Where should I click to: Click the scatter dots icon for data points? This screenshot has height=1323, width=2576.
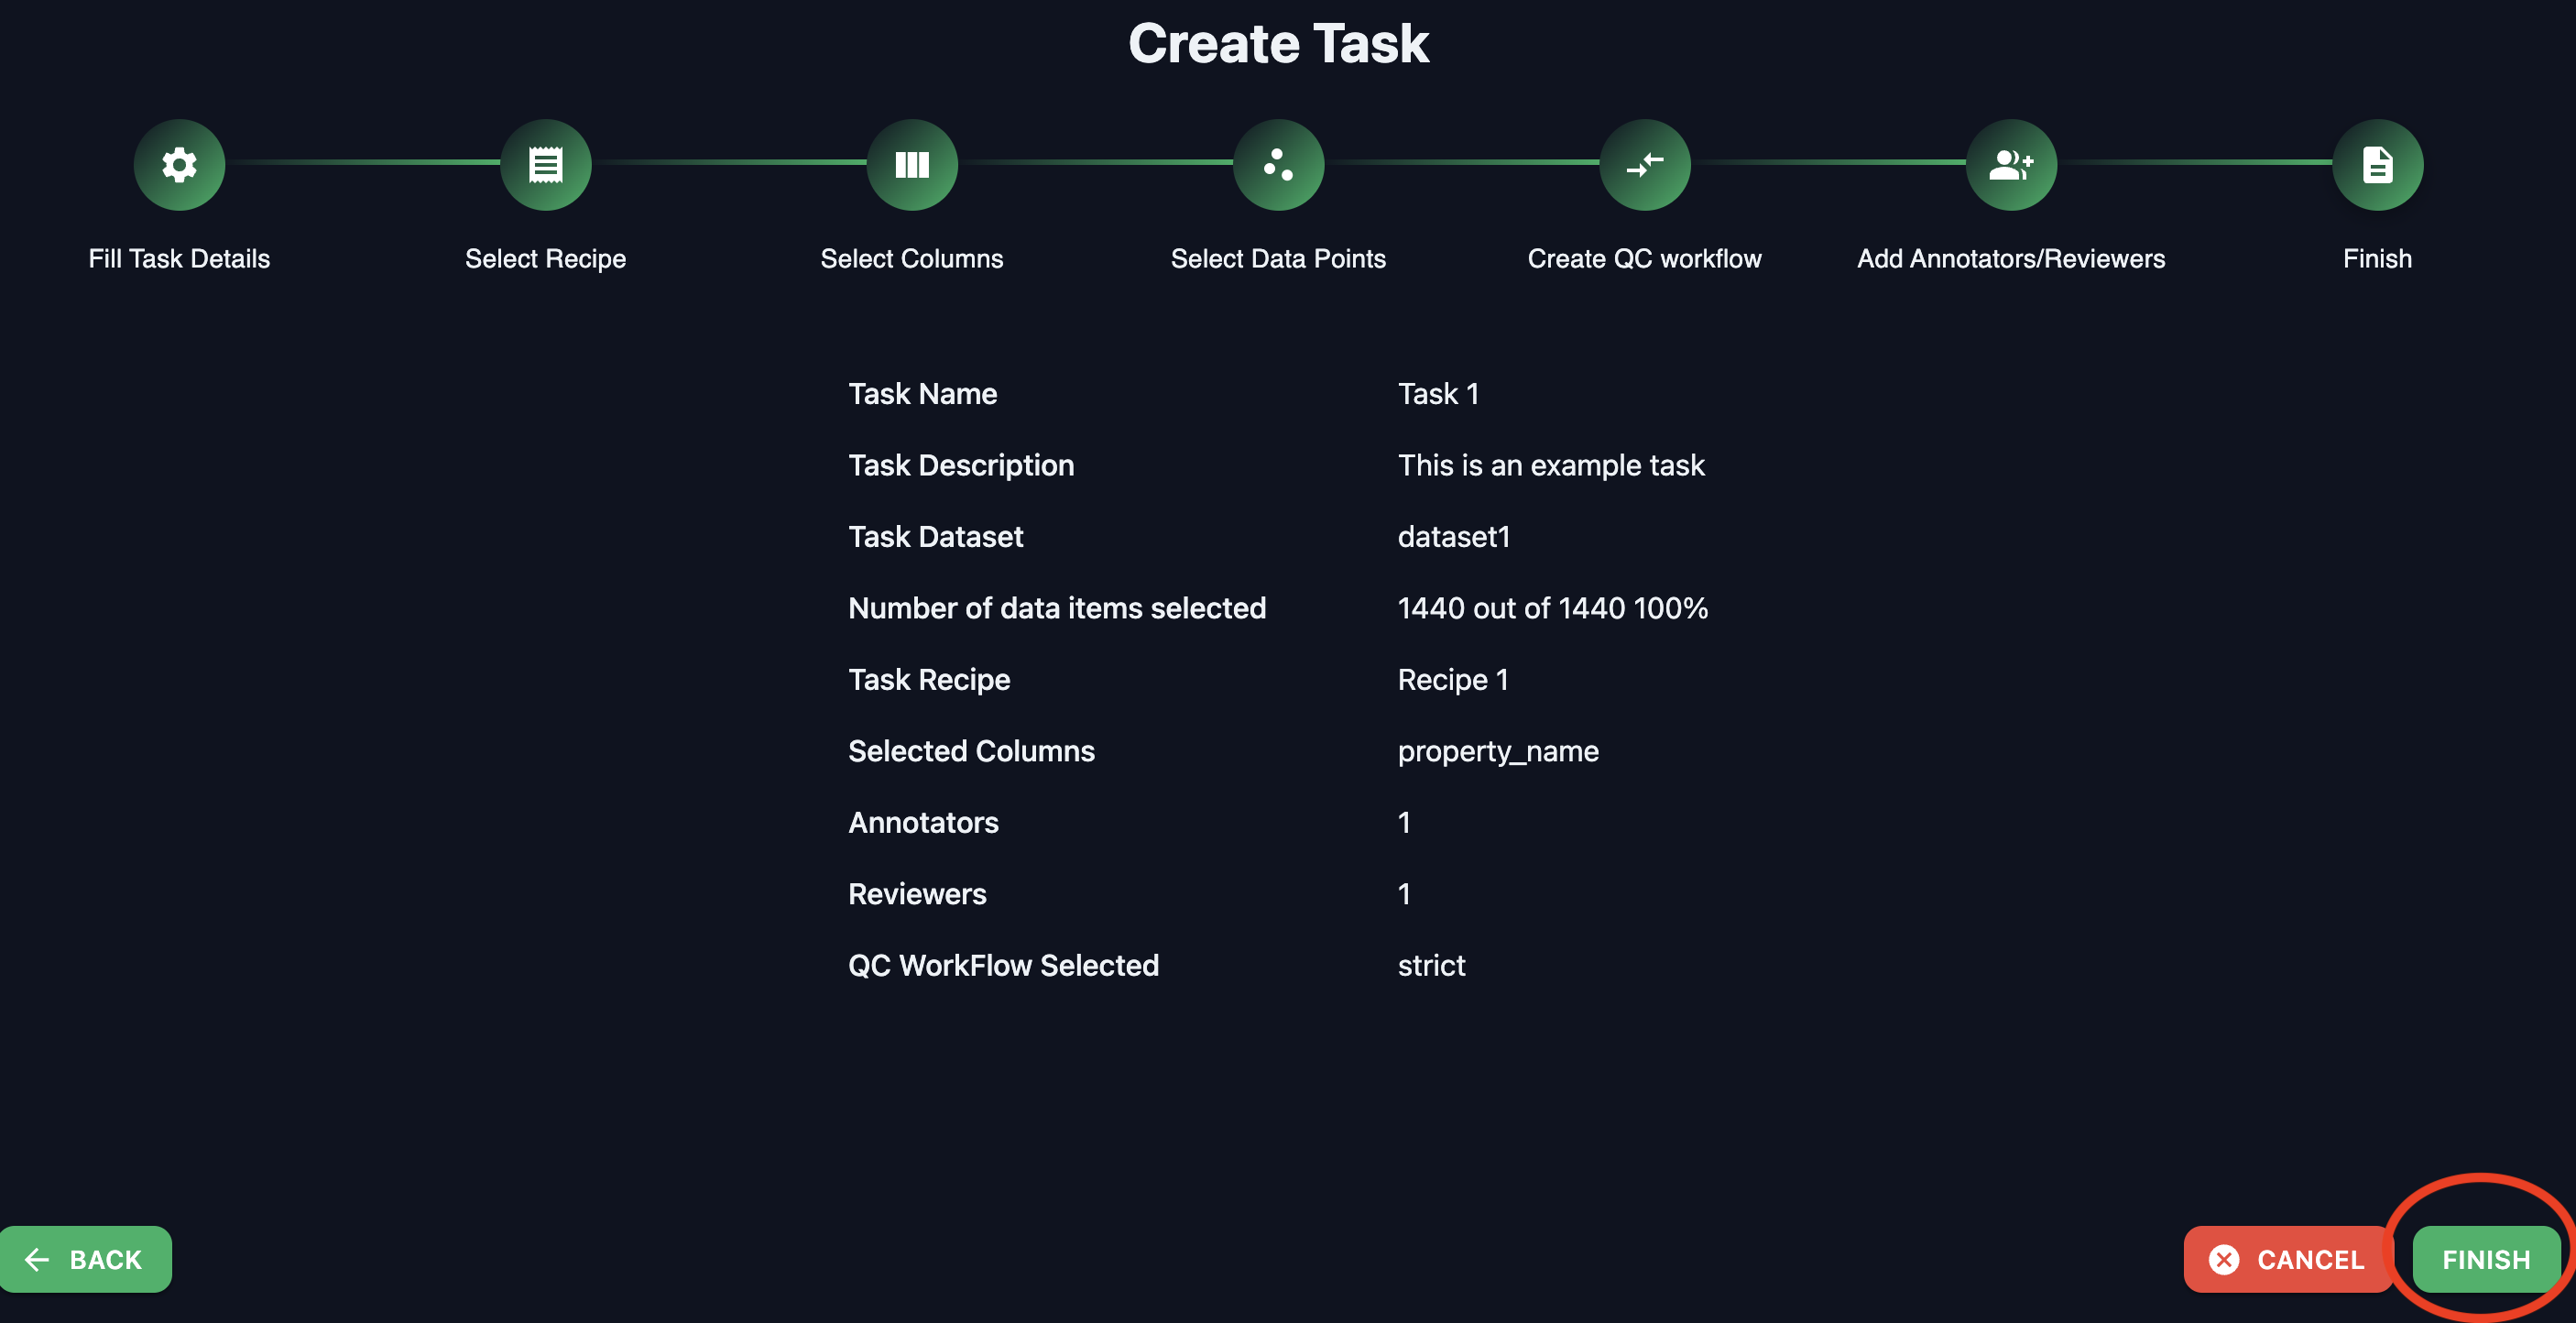tap(1278, 165)
